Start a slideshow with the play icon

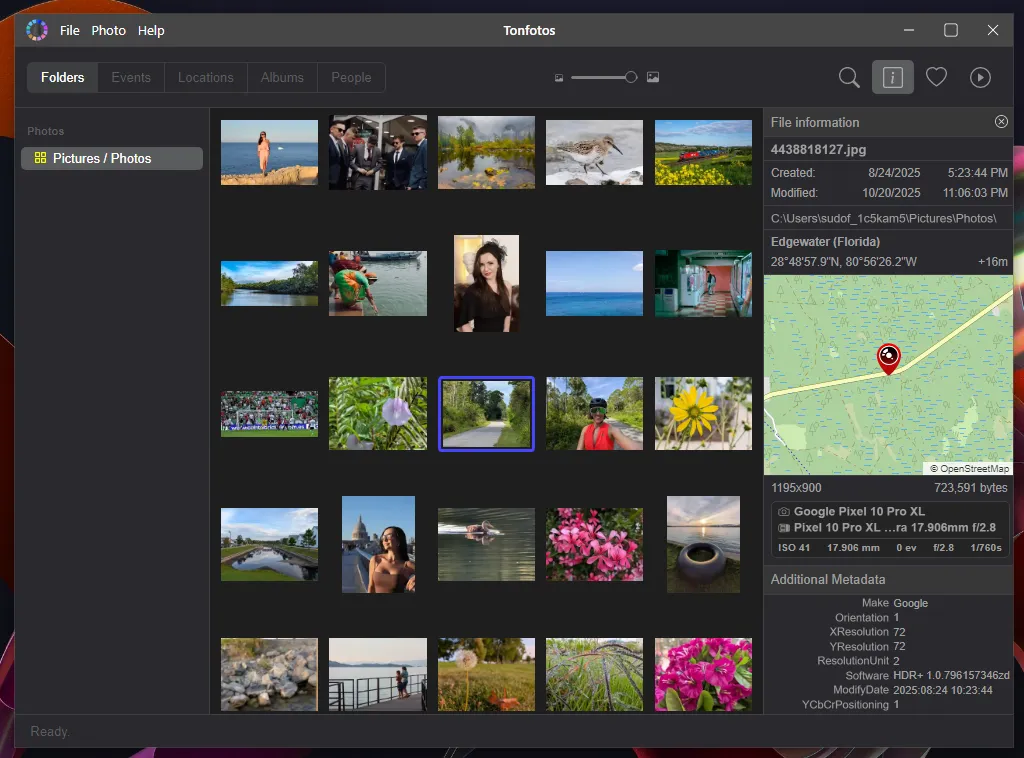point(980,77)
